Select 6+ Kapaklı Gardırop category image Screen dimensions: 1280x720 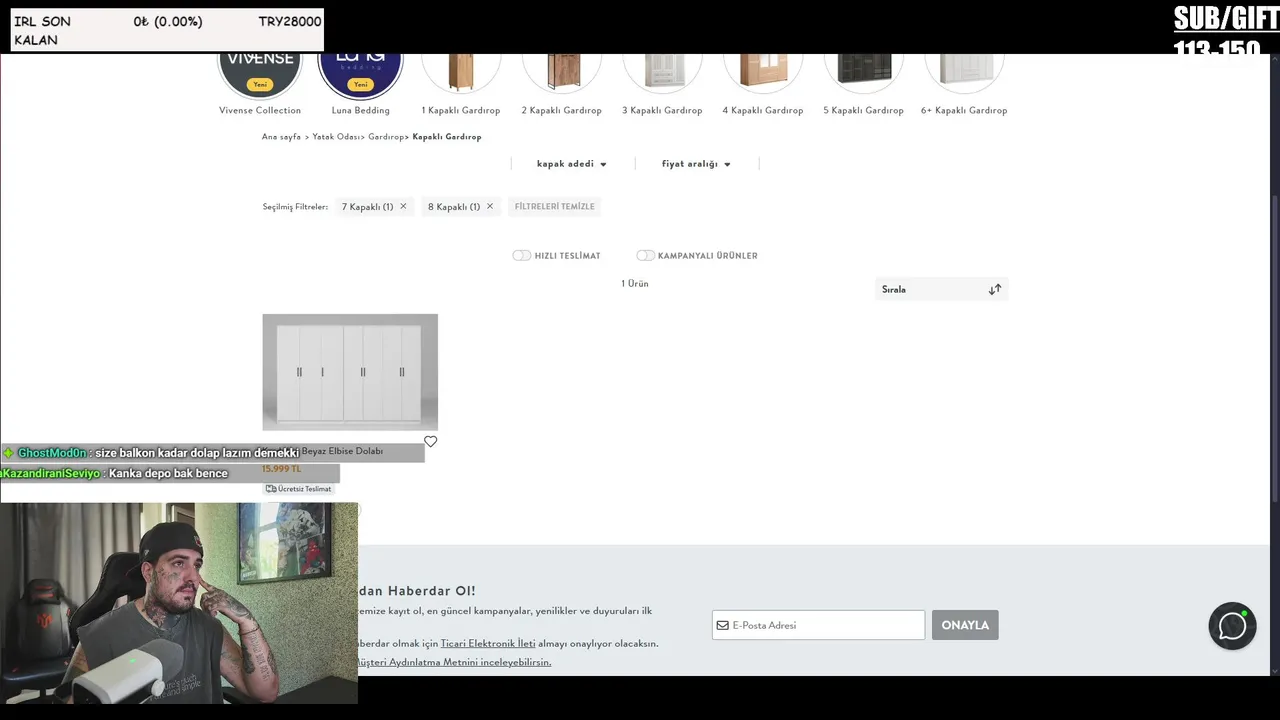tap(964, 72)
